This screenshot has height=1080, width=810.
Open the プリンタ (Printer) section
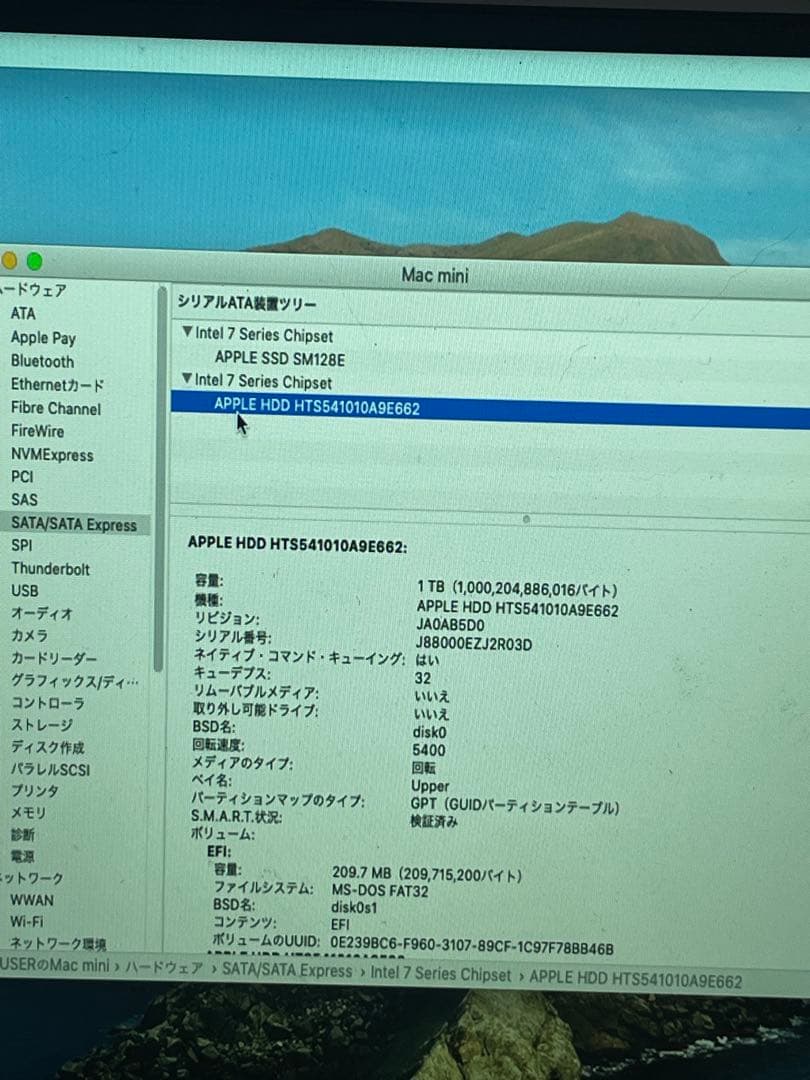pyautogui.click(x=35, y=790)
